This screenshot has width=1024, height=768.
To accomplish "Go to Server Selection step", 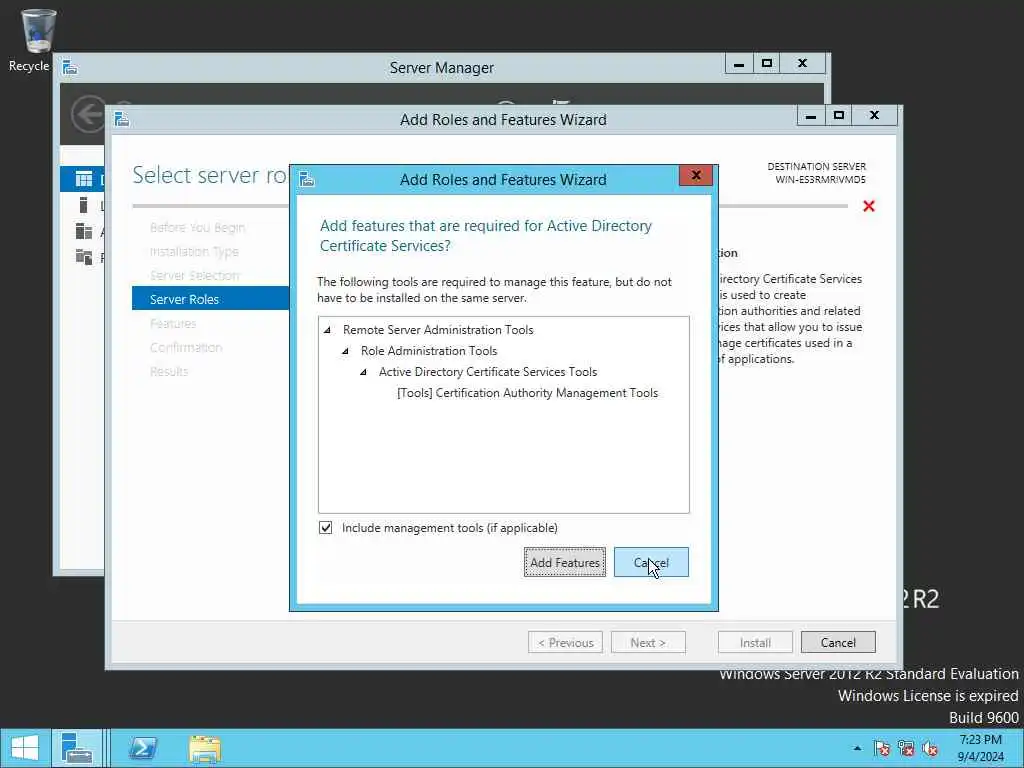I will (x=195, y=276).
